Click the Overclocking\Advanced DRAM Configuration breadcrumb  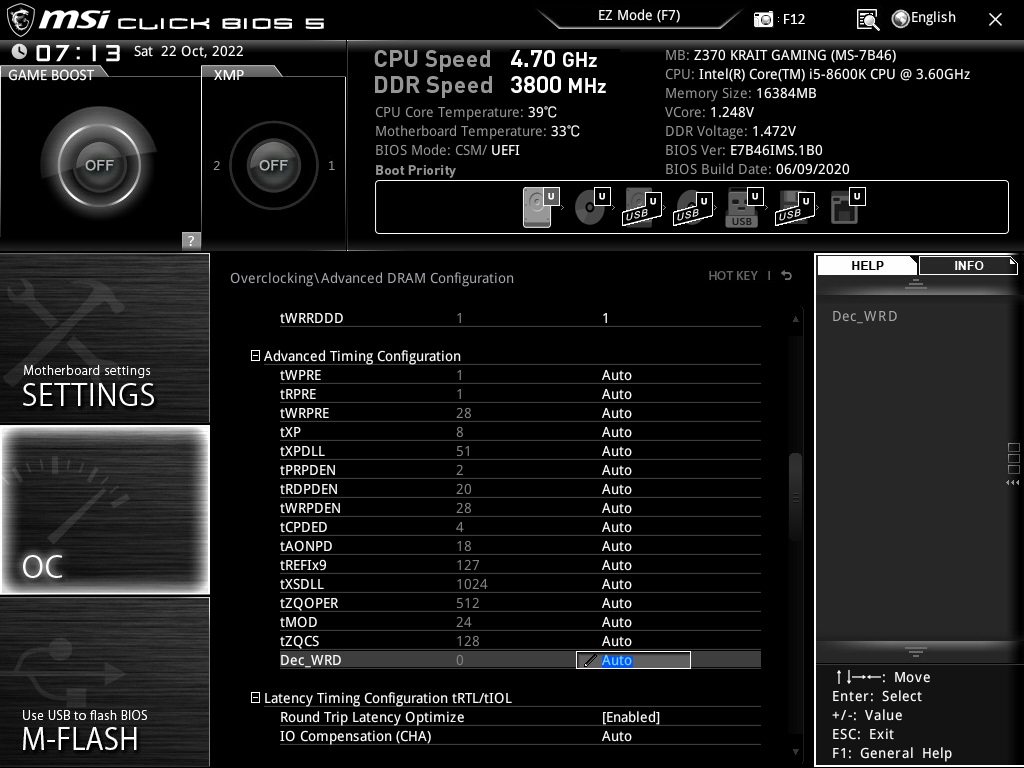(x=372, y=278)
